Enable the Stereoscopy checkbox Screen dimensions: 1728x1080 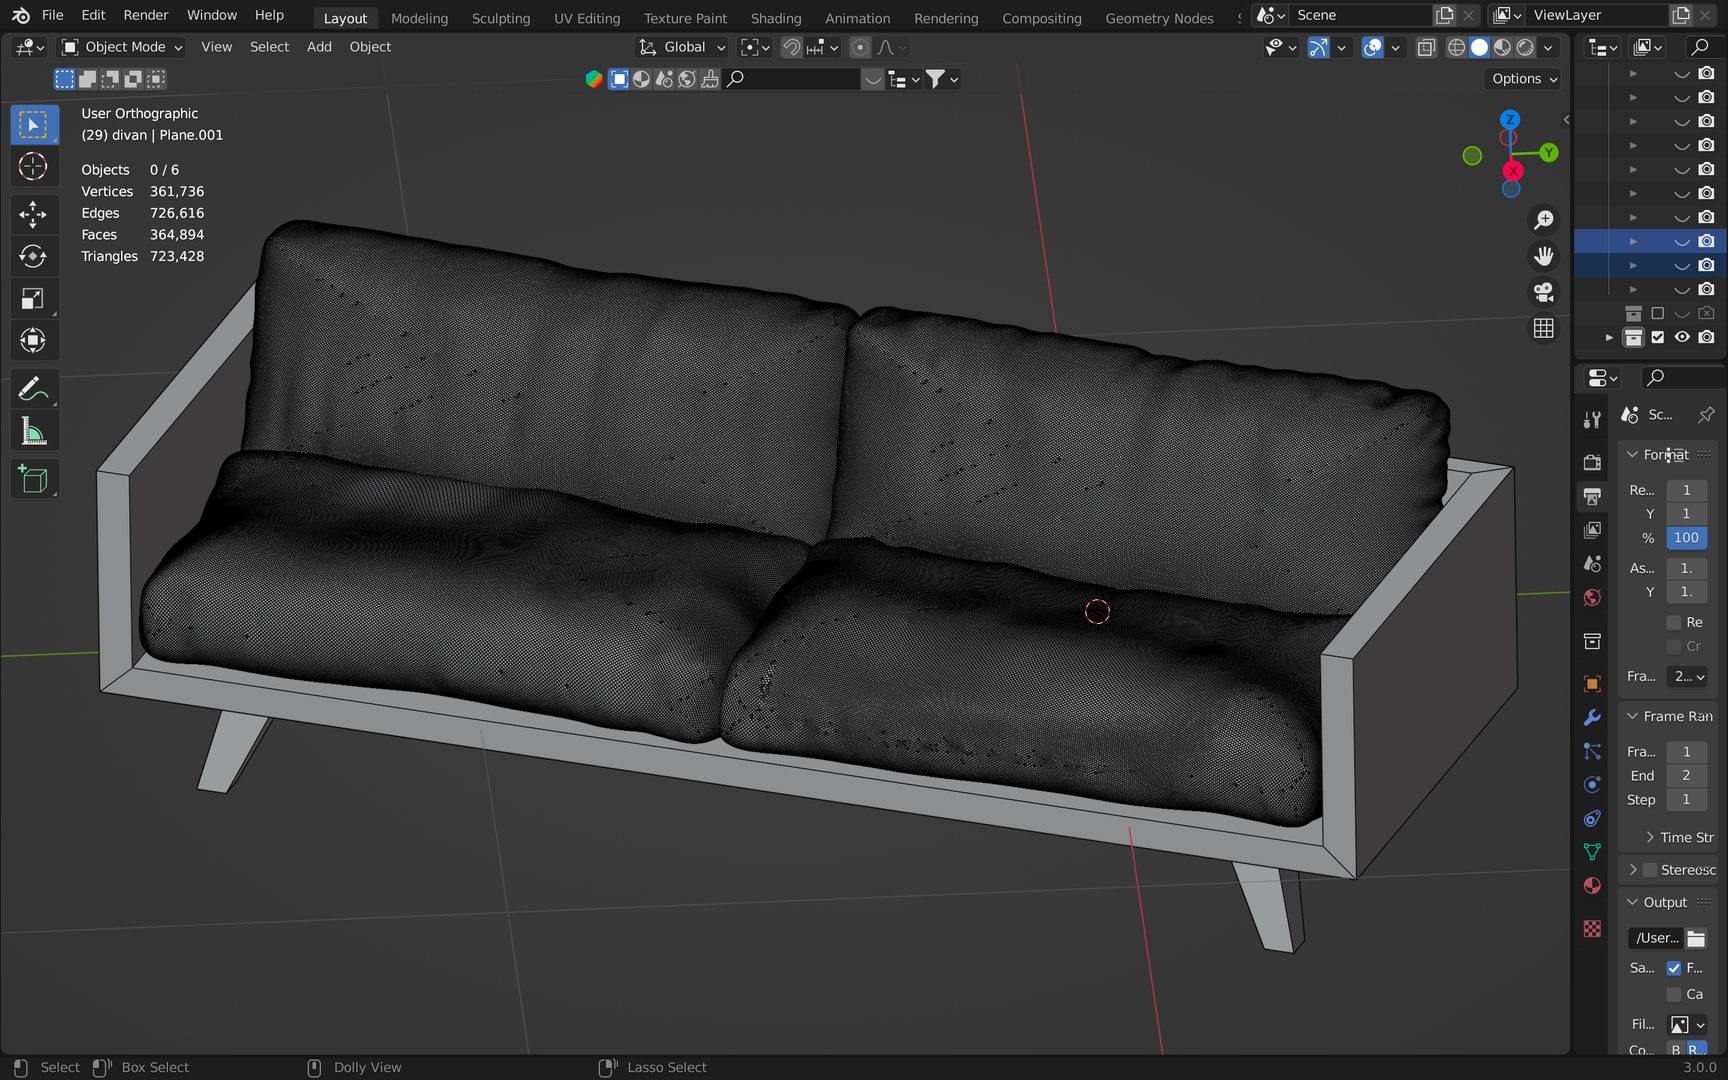[1650, 870]
